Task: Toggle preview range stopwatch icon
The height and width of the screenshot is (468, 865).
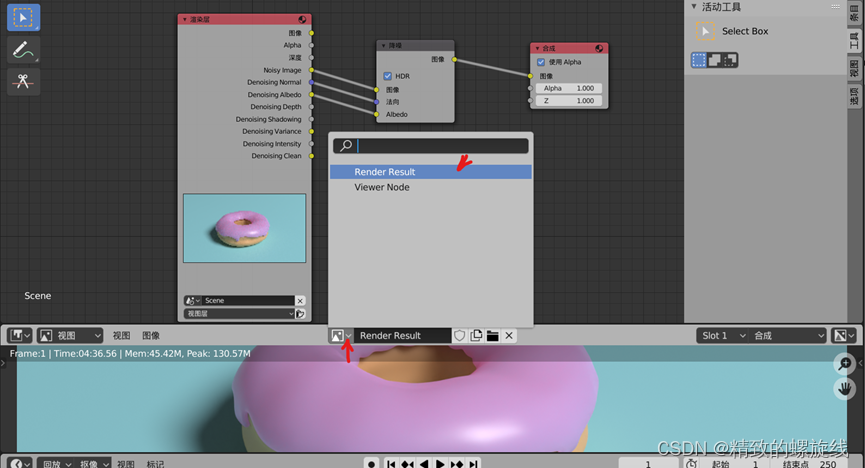Action: pos(691,464)
